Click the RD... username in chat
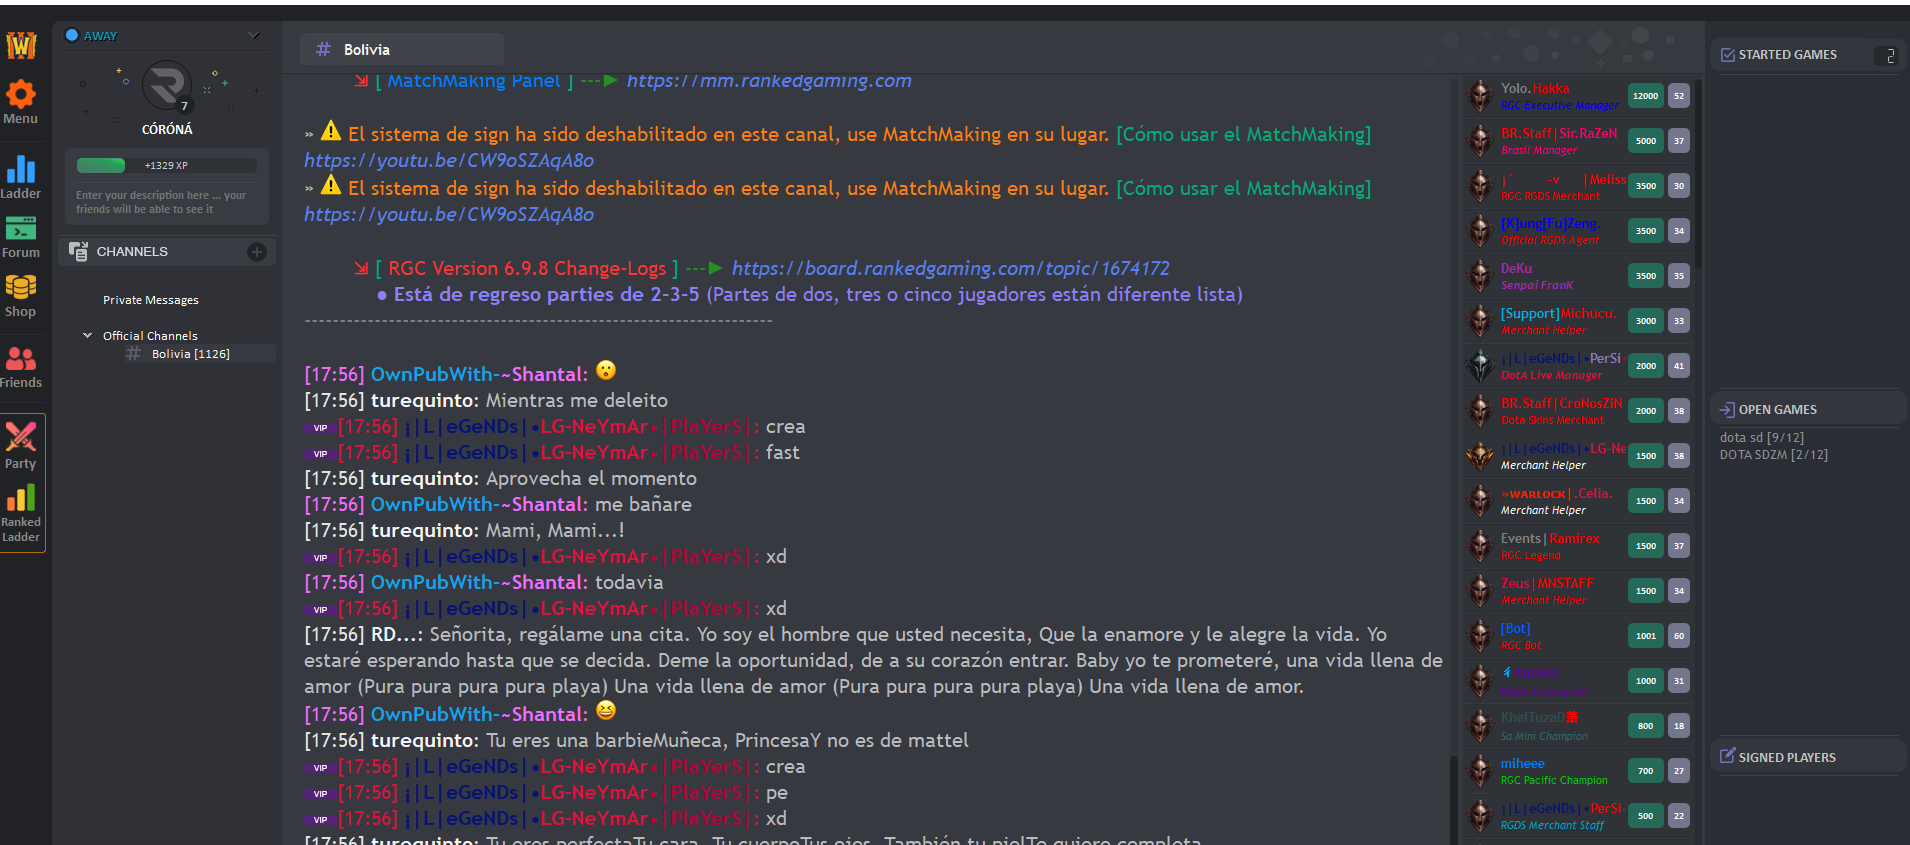The image size is (1910, 845). click(x=397, y=634)
